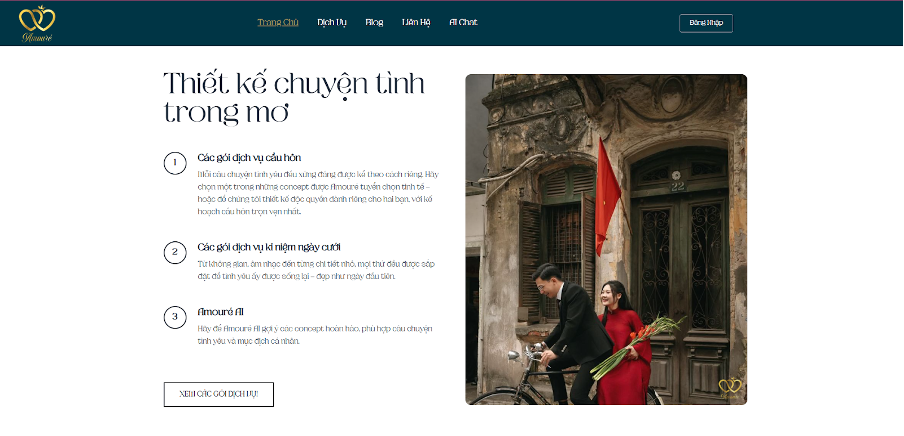The image size is (904, 436).
Task: Click the Đăng Nhập login button
Action: pyautogui.click(x=706, y=23)
